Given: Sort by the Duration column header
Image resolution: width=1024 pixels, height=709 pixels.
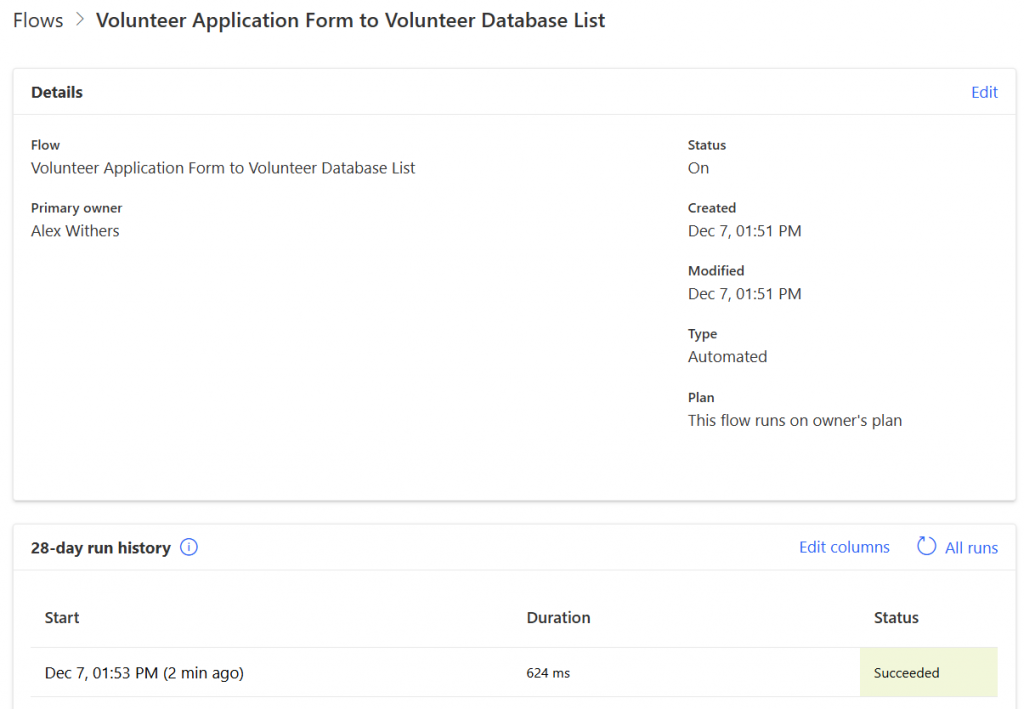Looking at the screenshot, I should 558,618.
